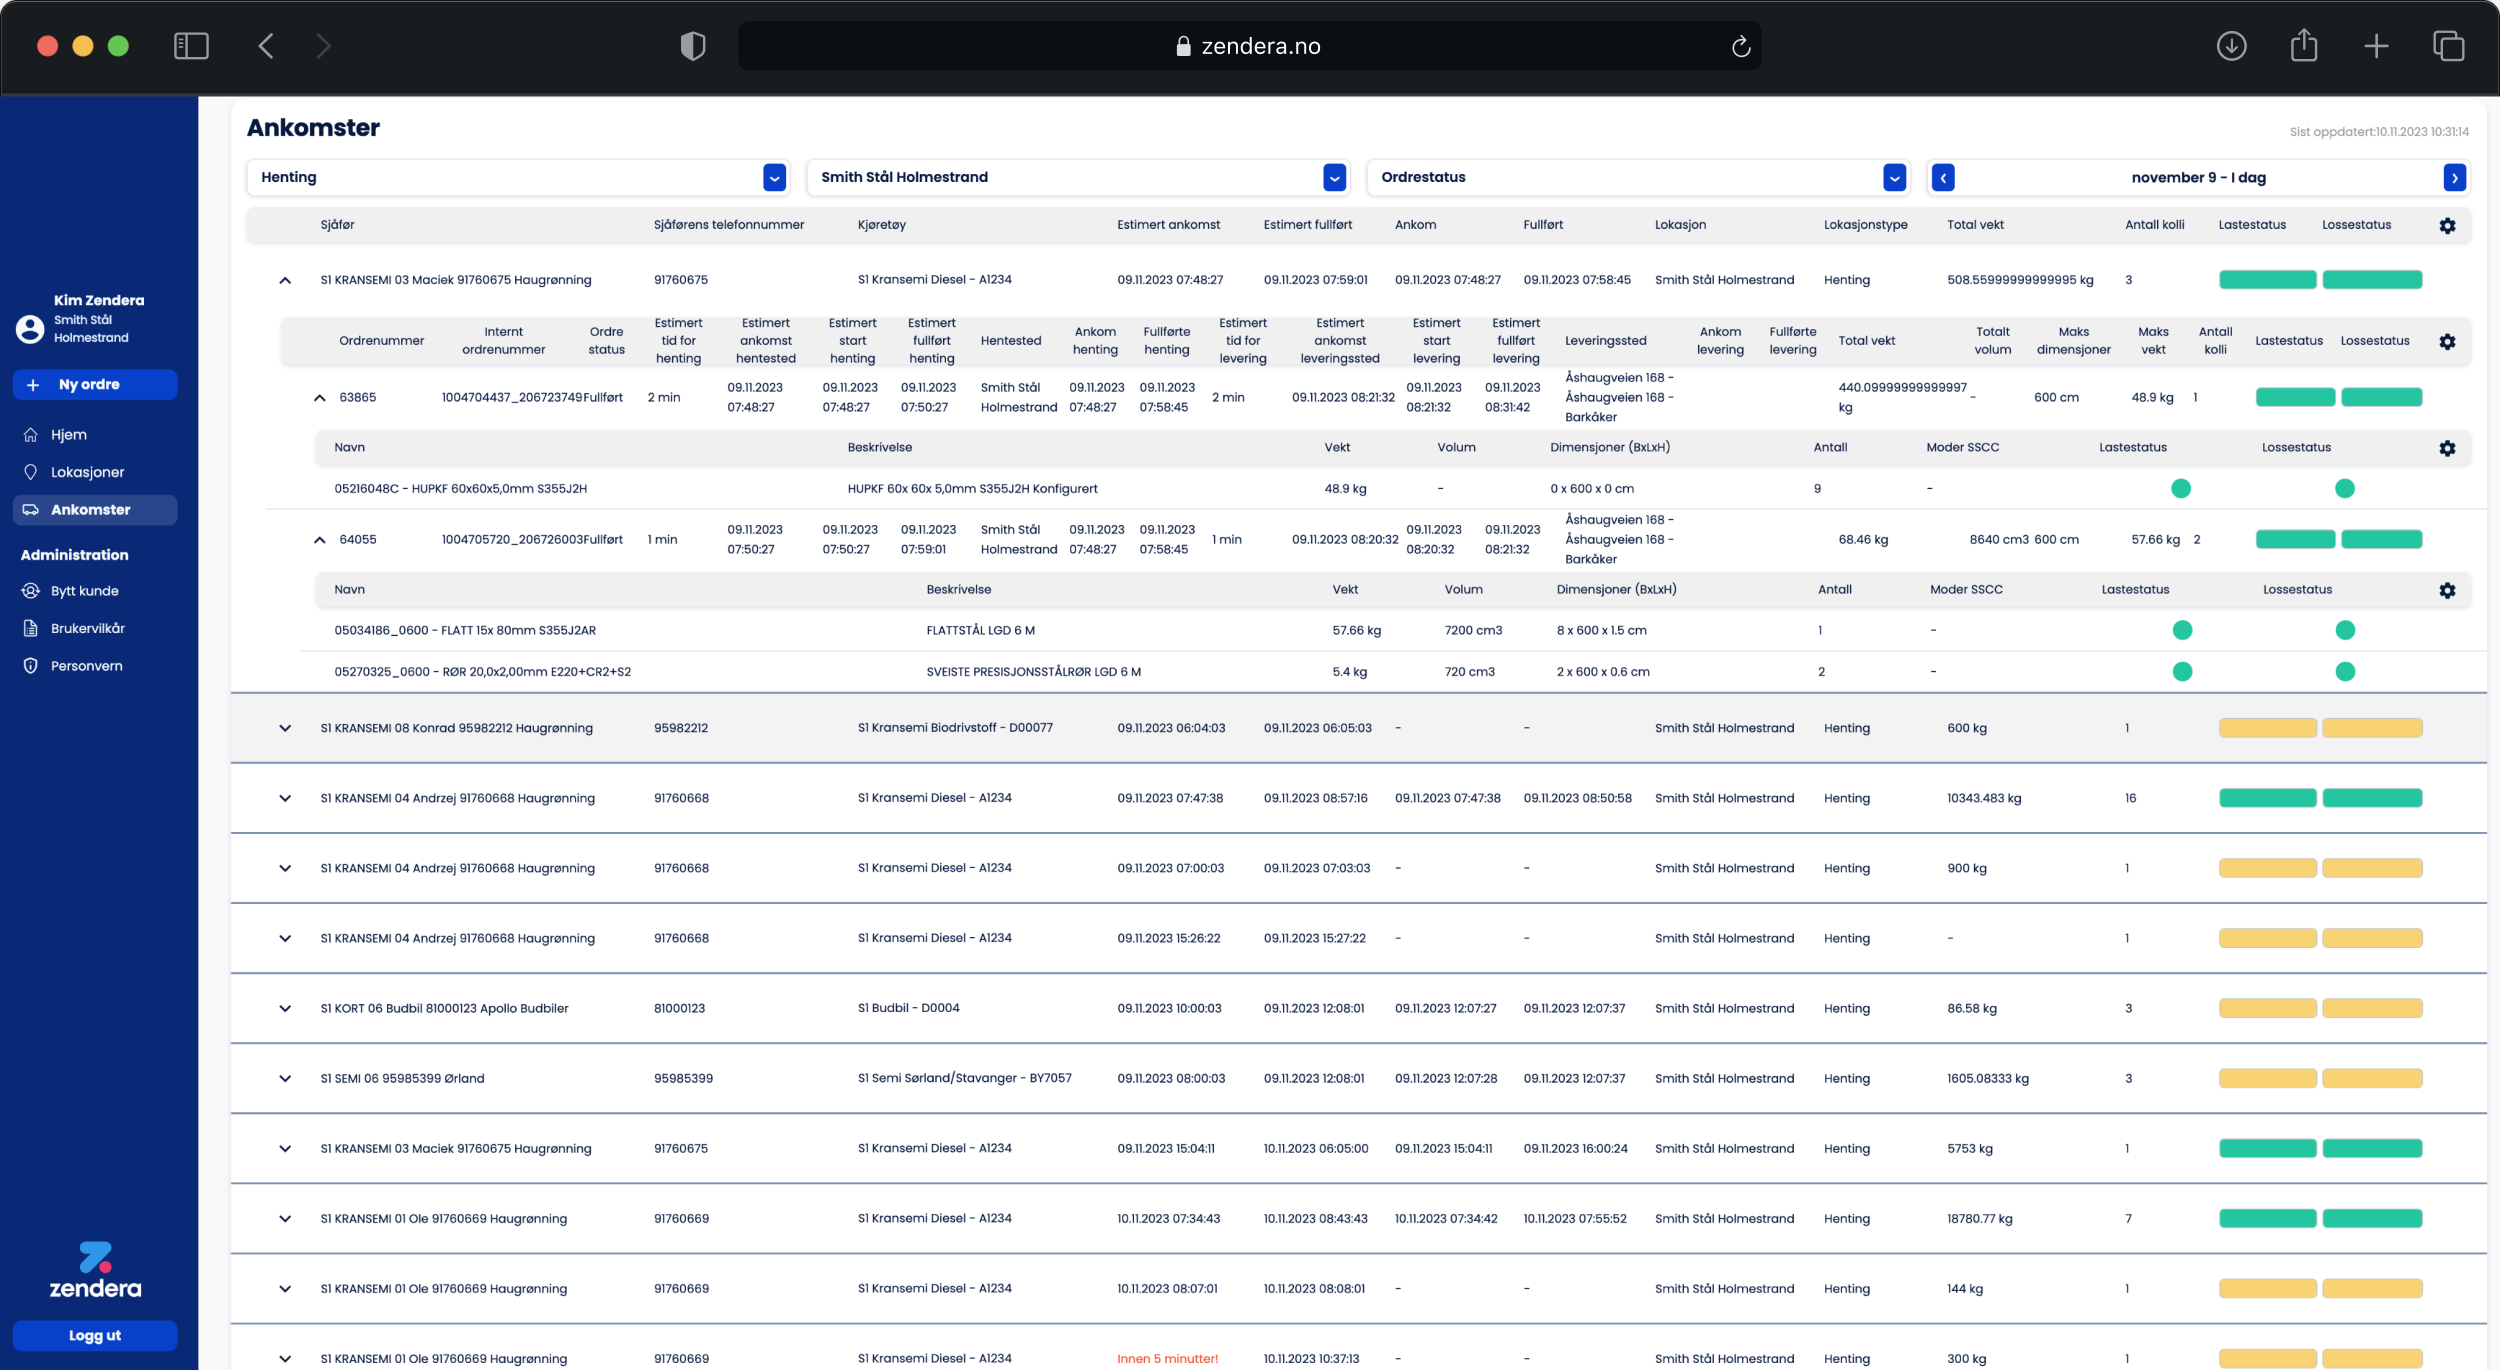Image resolution: width=2500 pixels, height=1370 pixels.
Task: Open Safari sidebar toggle icon
Action: click(x=191, y=46)
